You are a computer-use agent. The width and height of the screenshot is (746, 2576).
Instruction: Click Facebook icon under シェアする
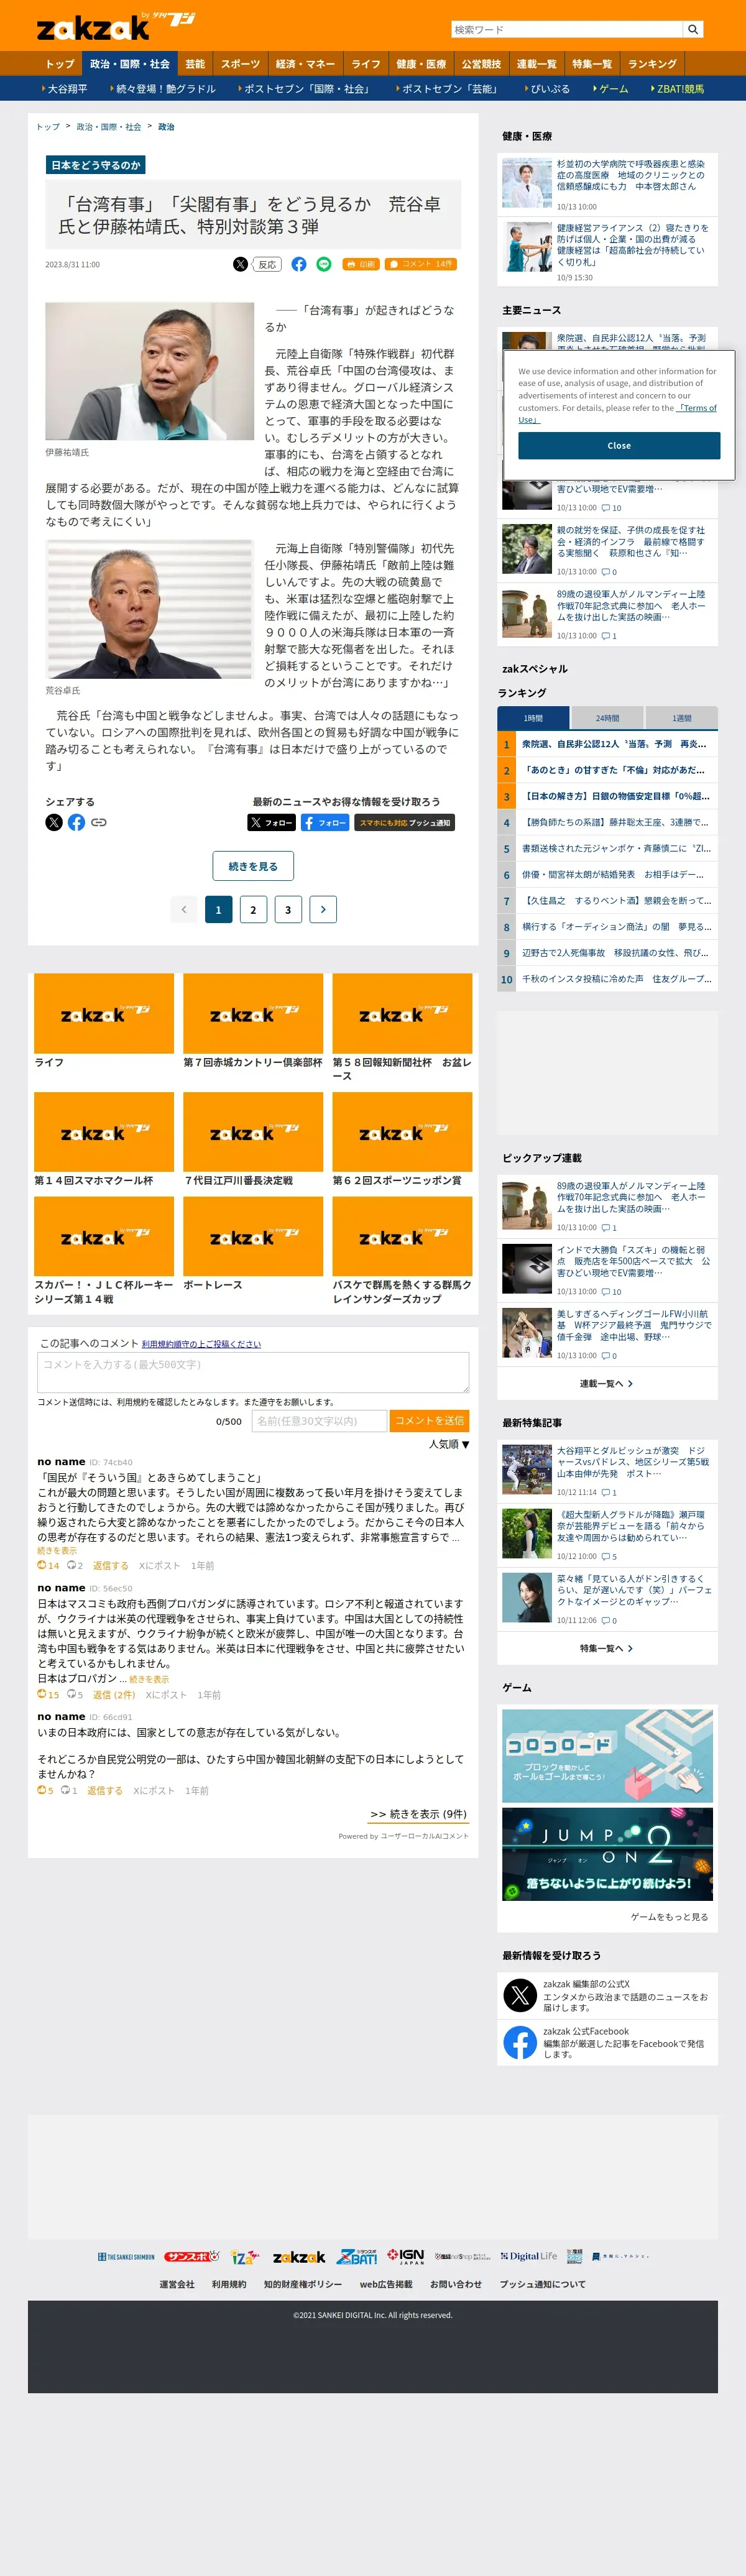[x=76, y=822]
